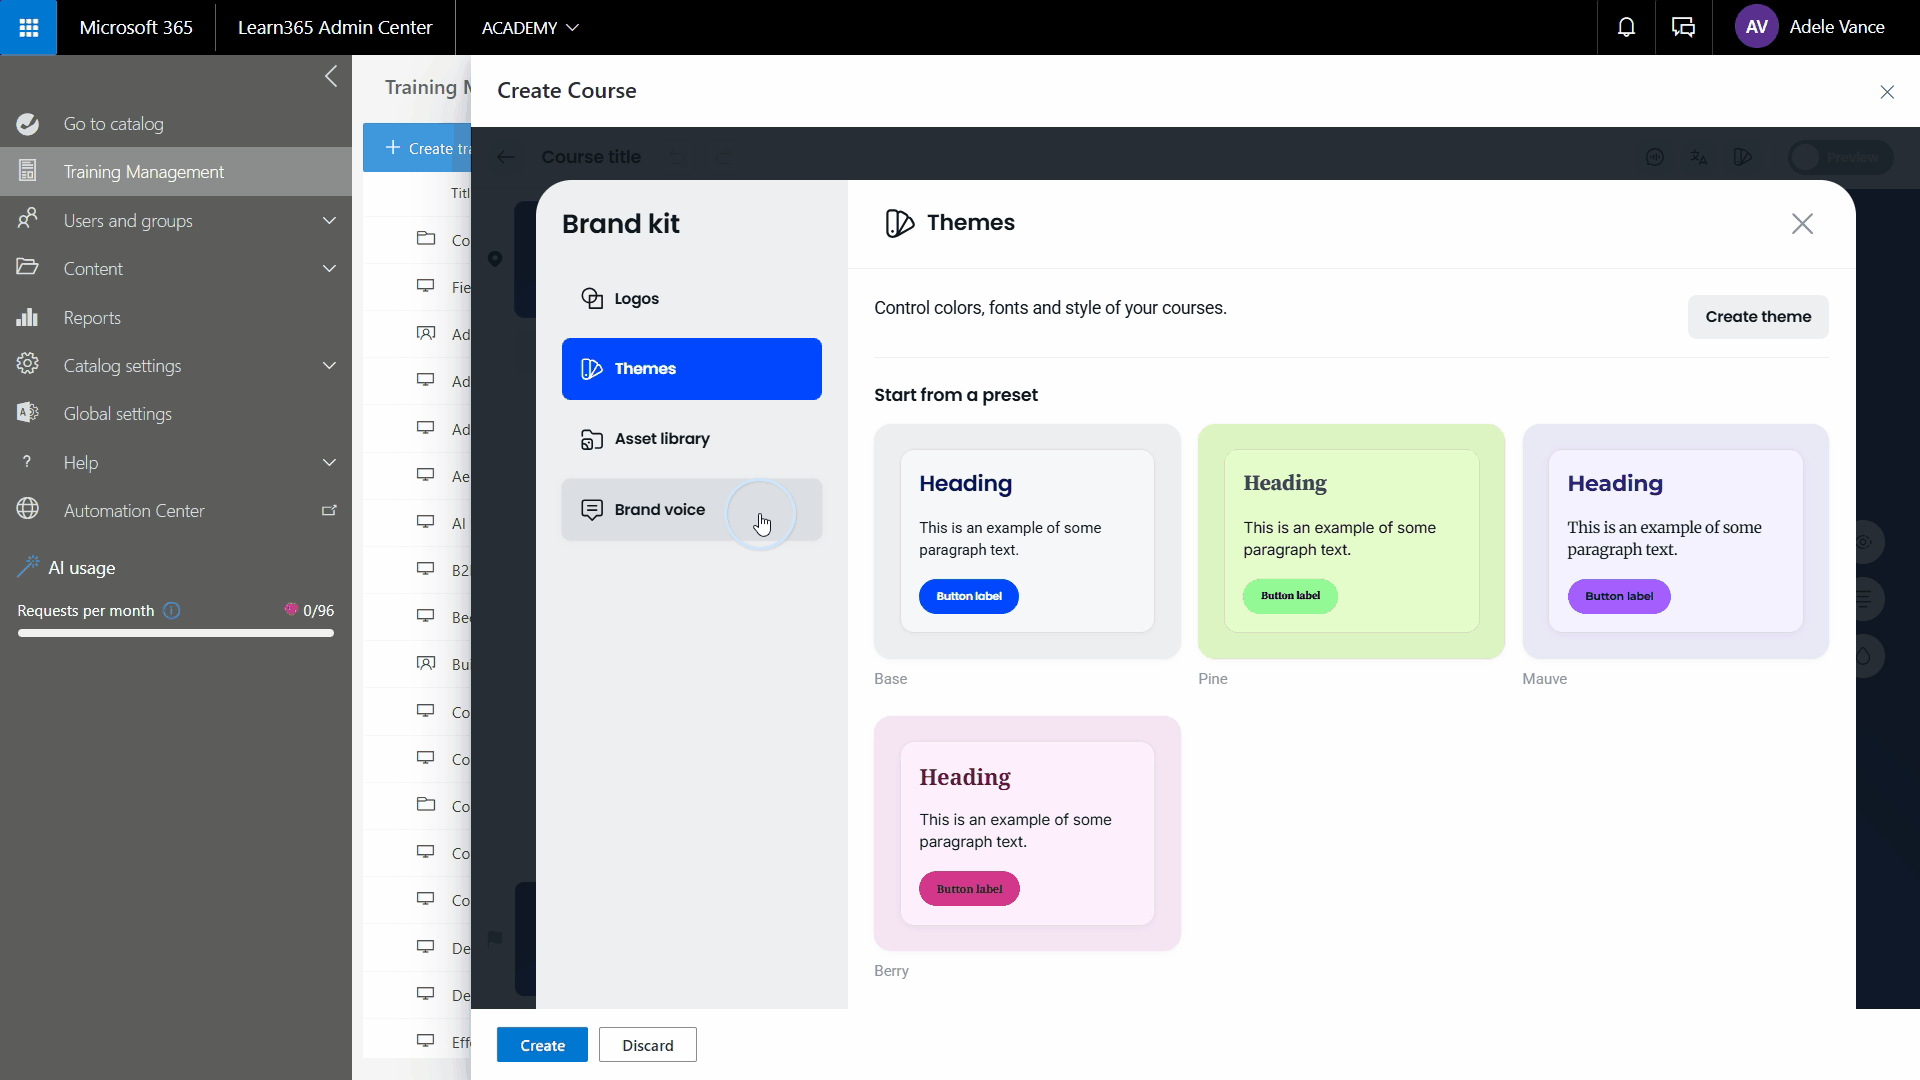1920x1080 pixels.
Task: Open the Microsoft 365 app launcher
Action: click(x=28, y=27)
